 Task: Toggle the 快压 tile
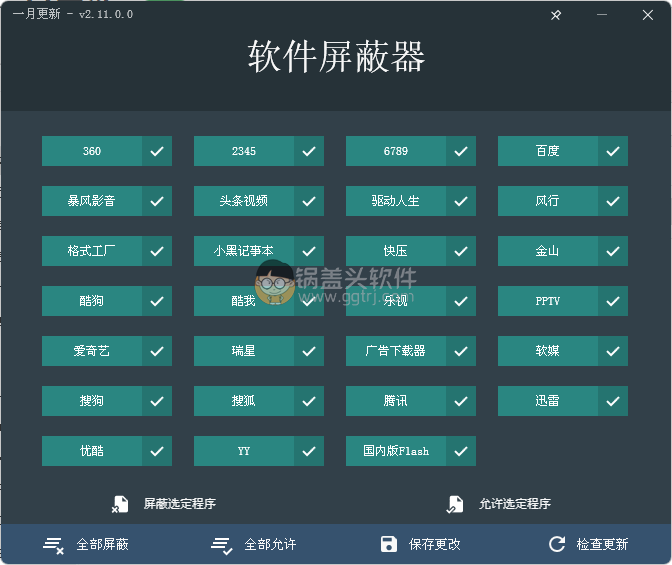pyautogui.click(x=411, y=251)
